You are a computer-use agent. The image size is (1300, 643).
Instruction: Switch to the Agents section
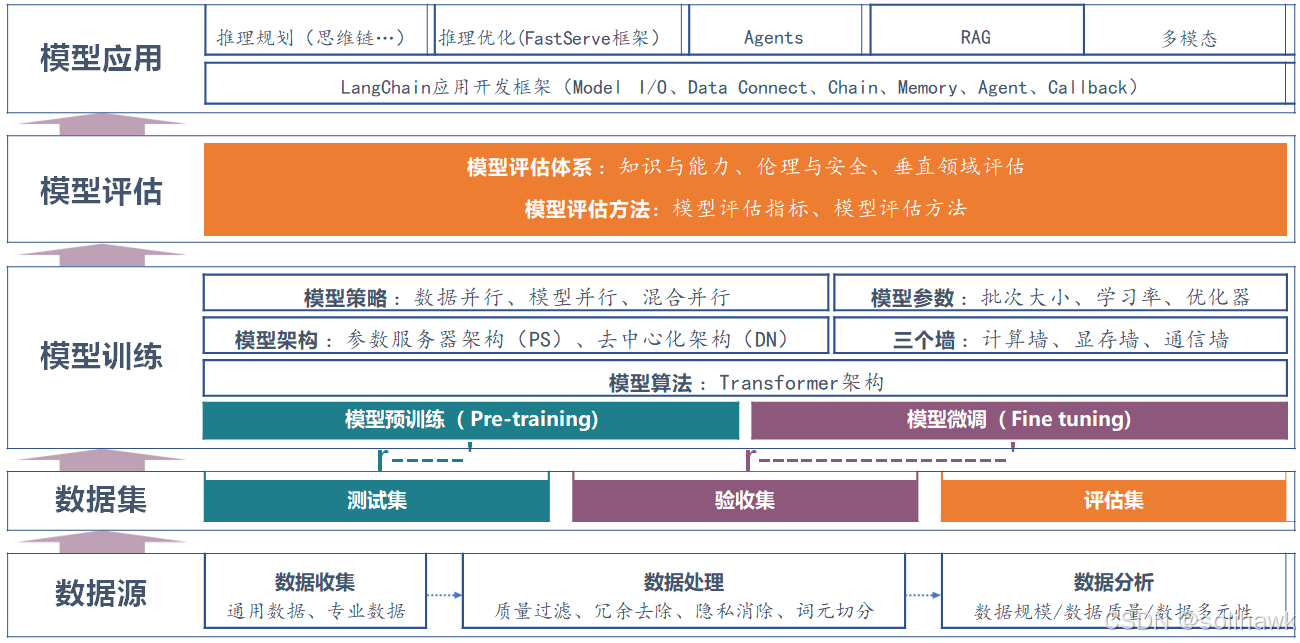click(x=775, y=37)
